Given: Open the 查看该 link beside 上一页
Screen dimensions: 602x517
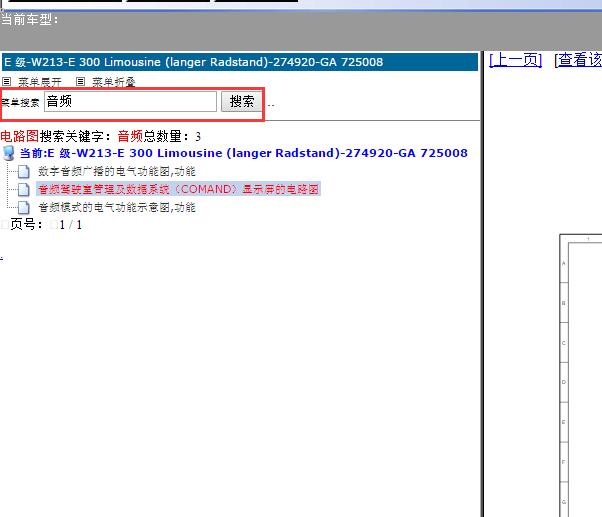Looking at the screenshot, I should tap(579, 60).
